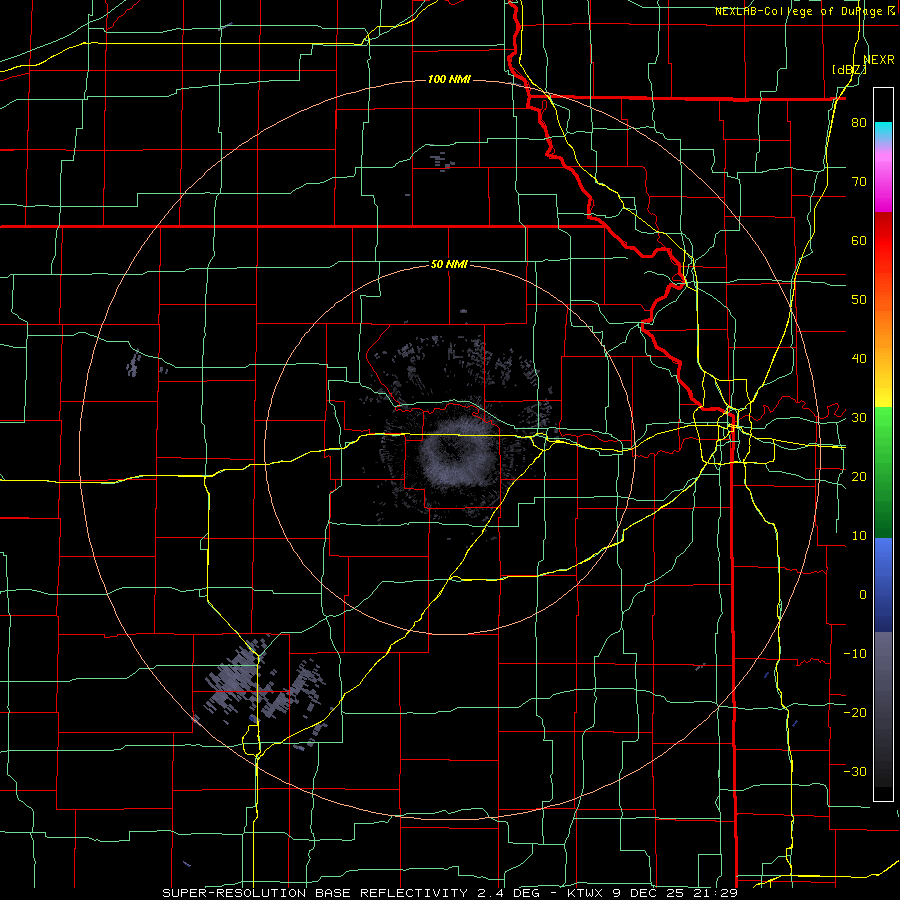Click the 10 dBZ scale value
This screenshot has height=900, width=900.
tap(859, 536)
